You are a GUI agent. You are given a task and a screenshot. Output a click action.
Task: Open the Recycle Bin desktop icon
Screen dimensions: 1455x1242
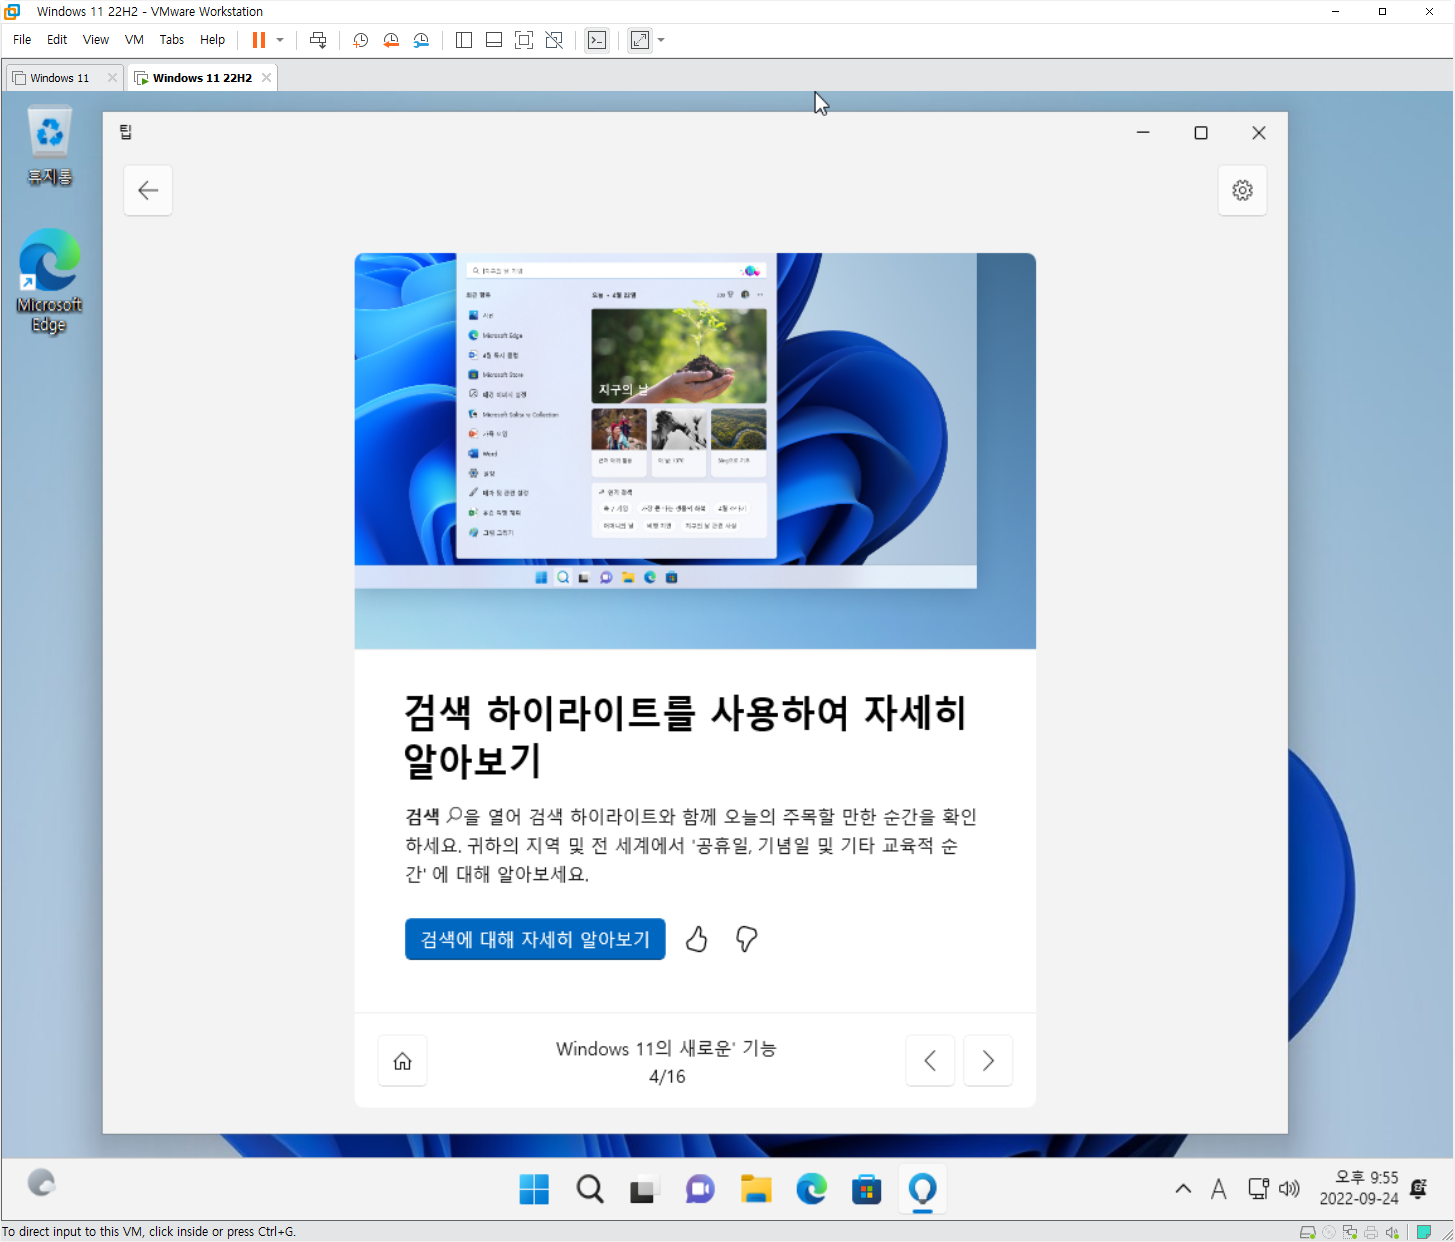click(x=49, y=147)
